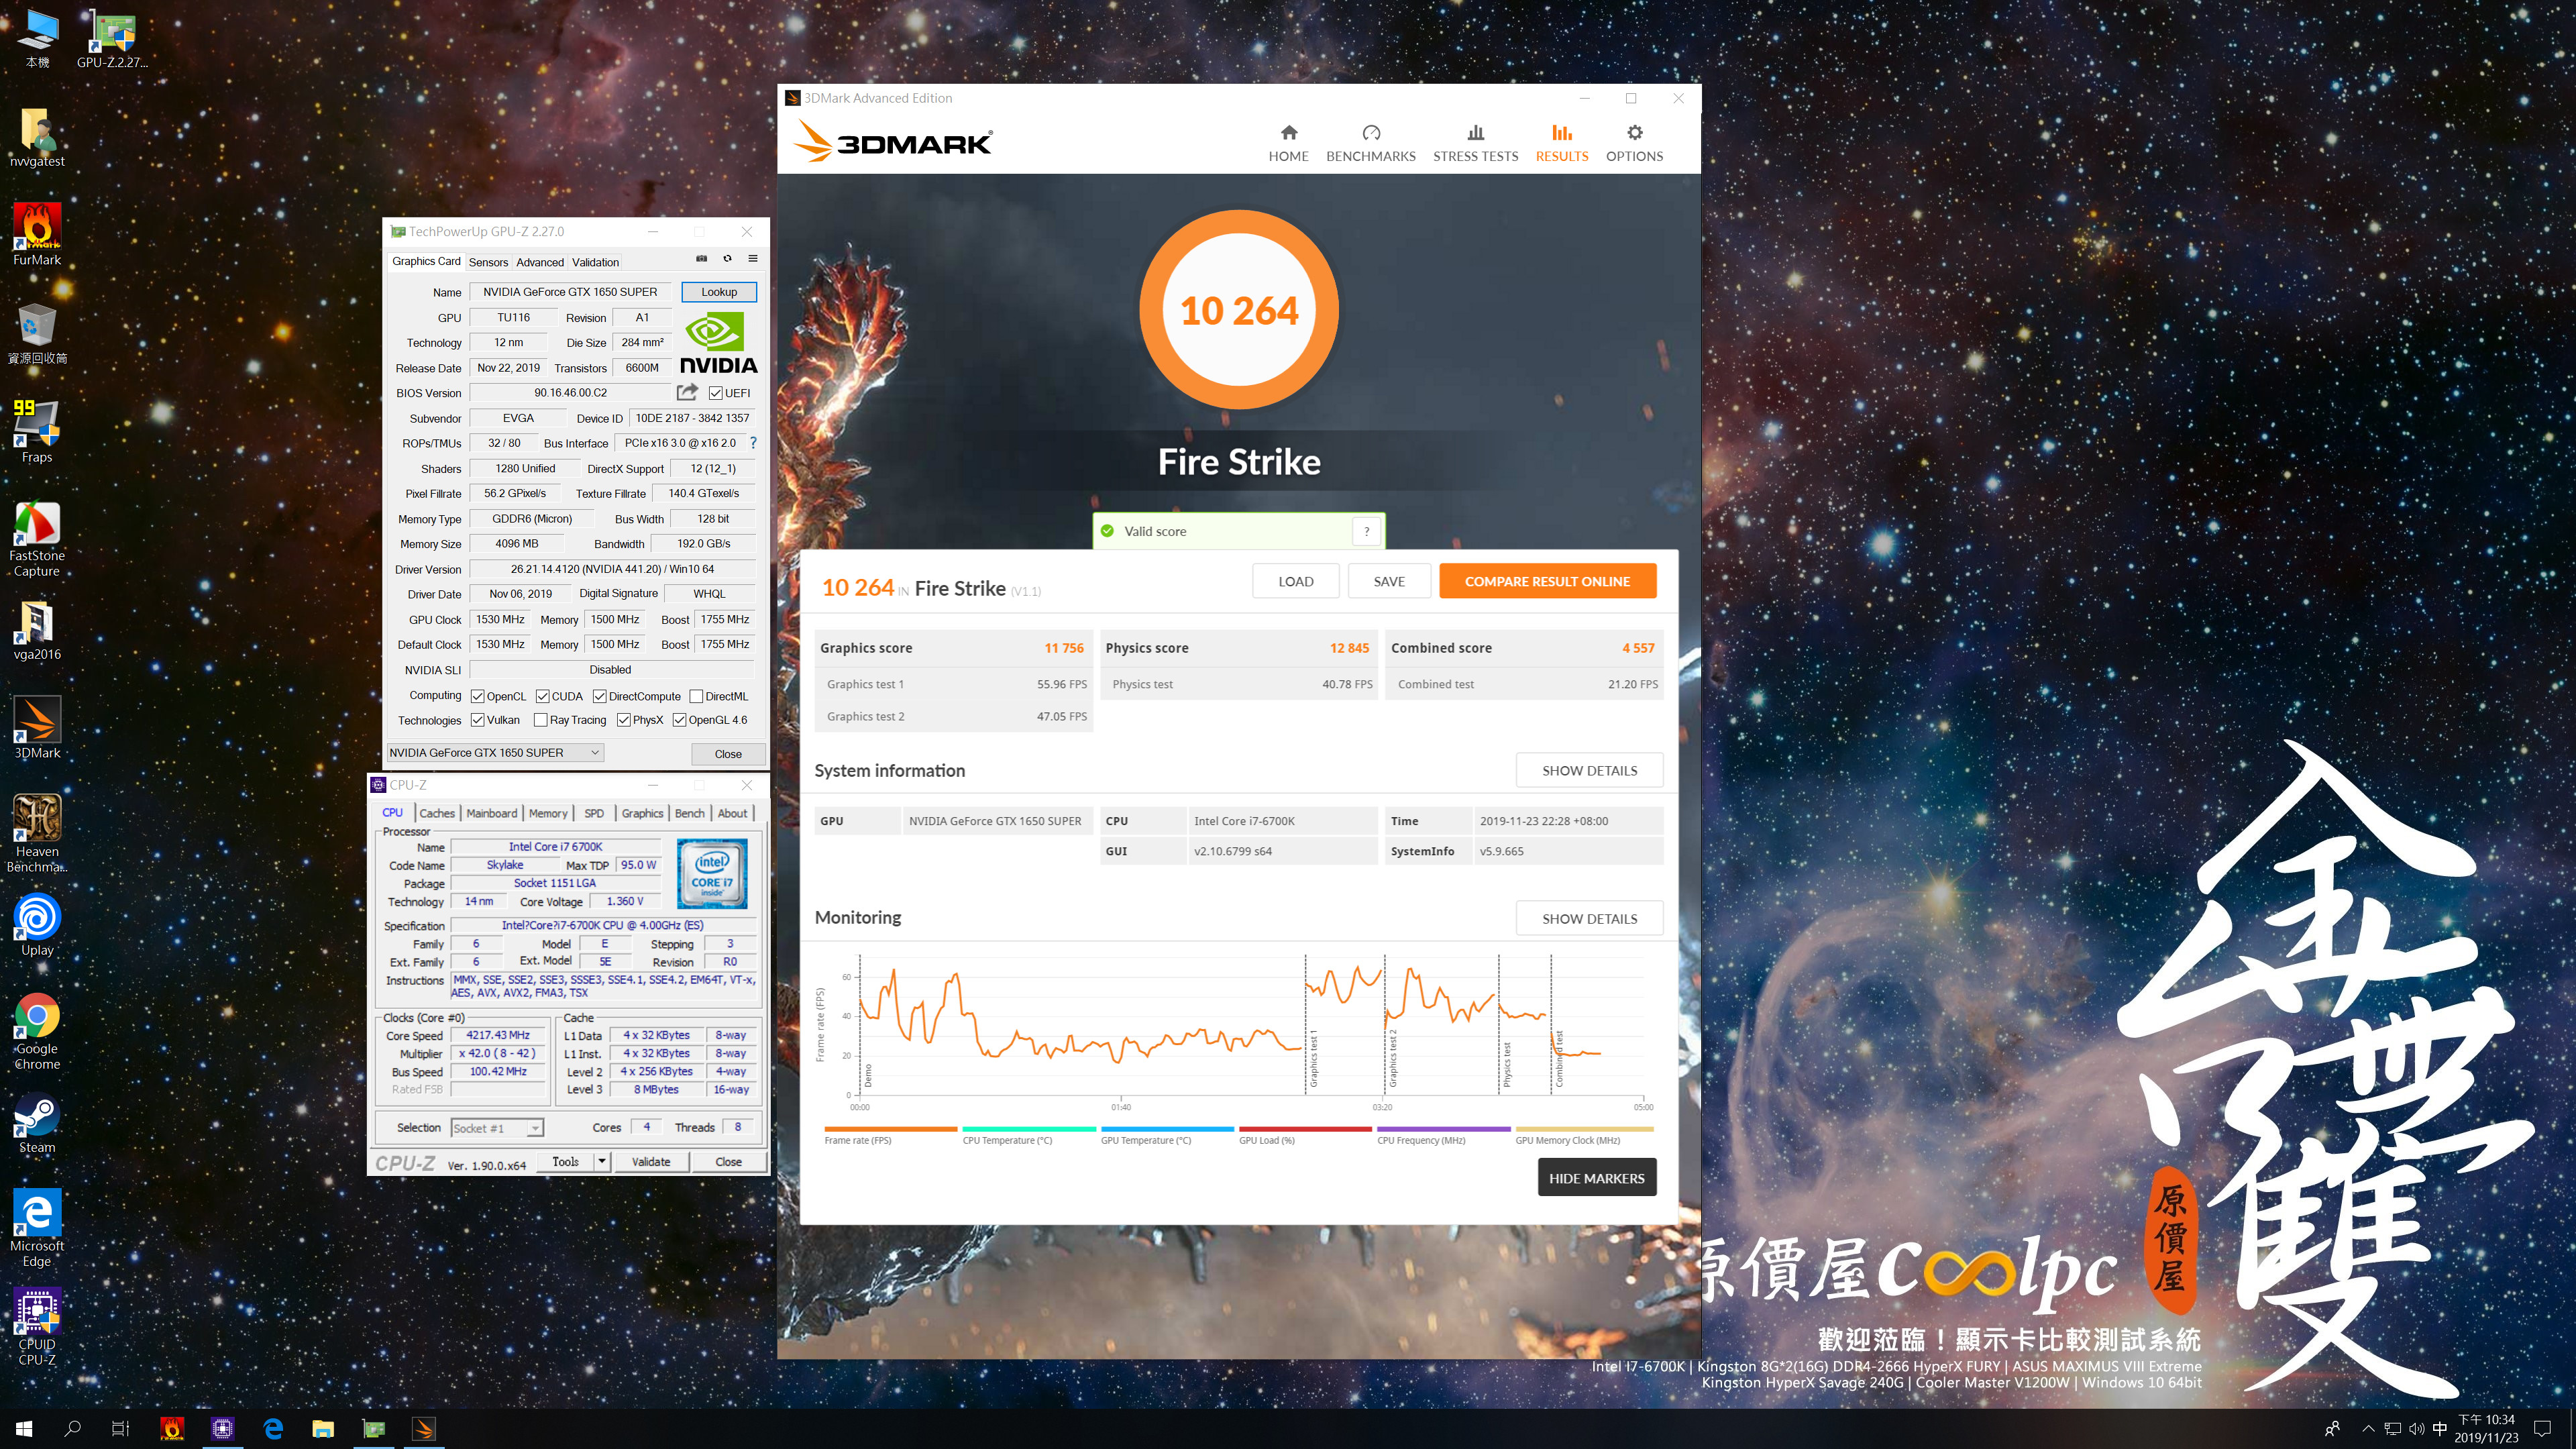2576x1449 pixels.
Task: Go to 3DMark STRESS TESTS
Action: tap(1475, 143)
